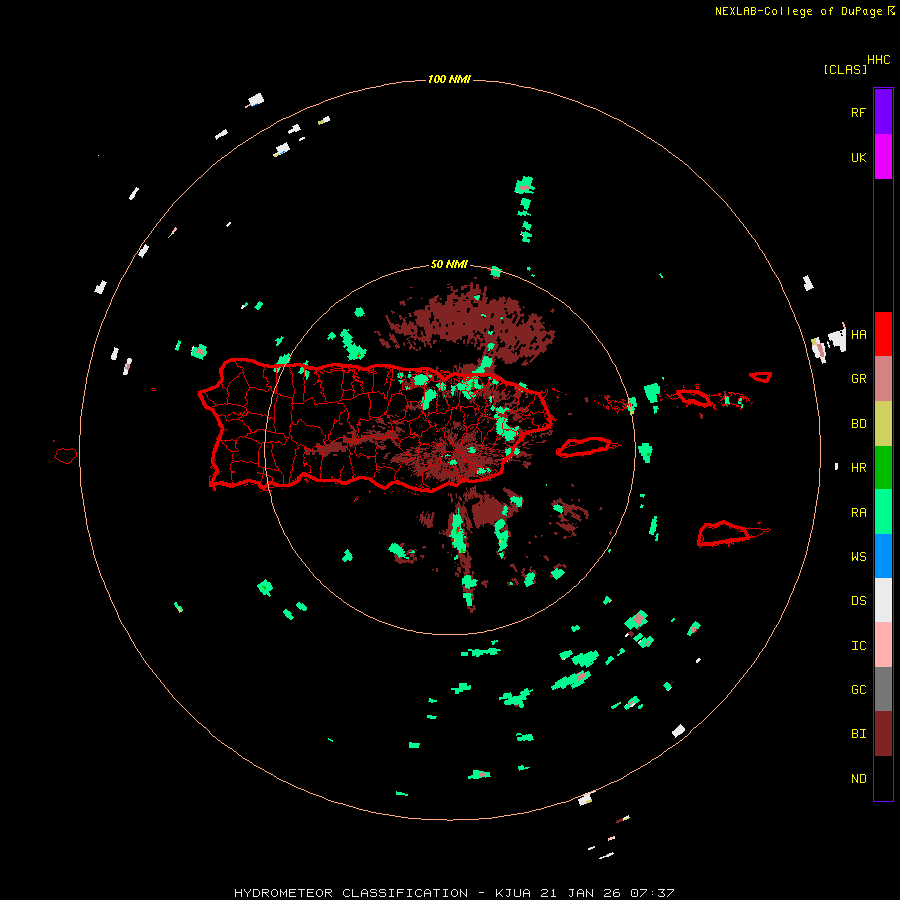Click the HYDROMETEOR CLASSIFICATION title text

tap(351, 893)
